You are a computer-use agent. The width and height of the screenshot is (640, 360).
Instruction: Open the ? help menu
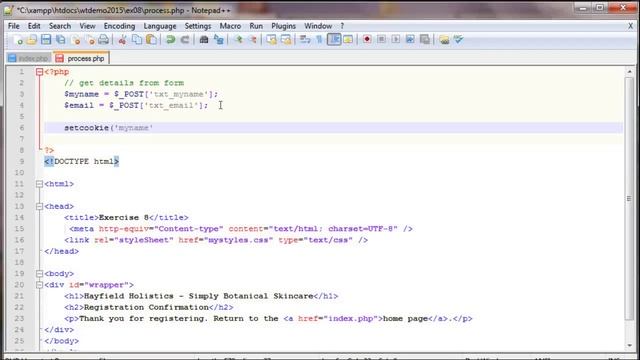tap(342, 26)
